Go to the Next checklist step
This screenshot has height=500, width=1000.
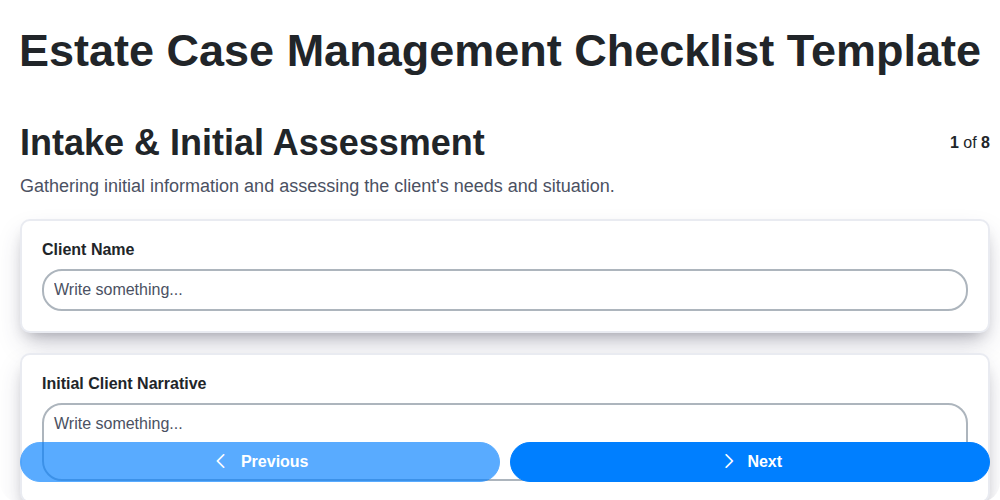pos(750,462)
